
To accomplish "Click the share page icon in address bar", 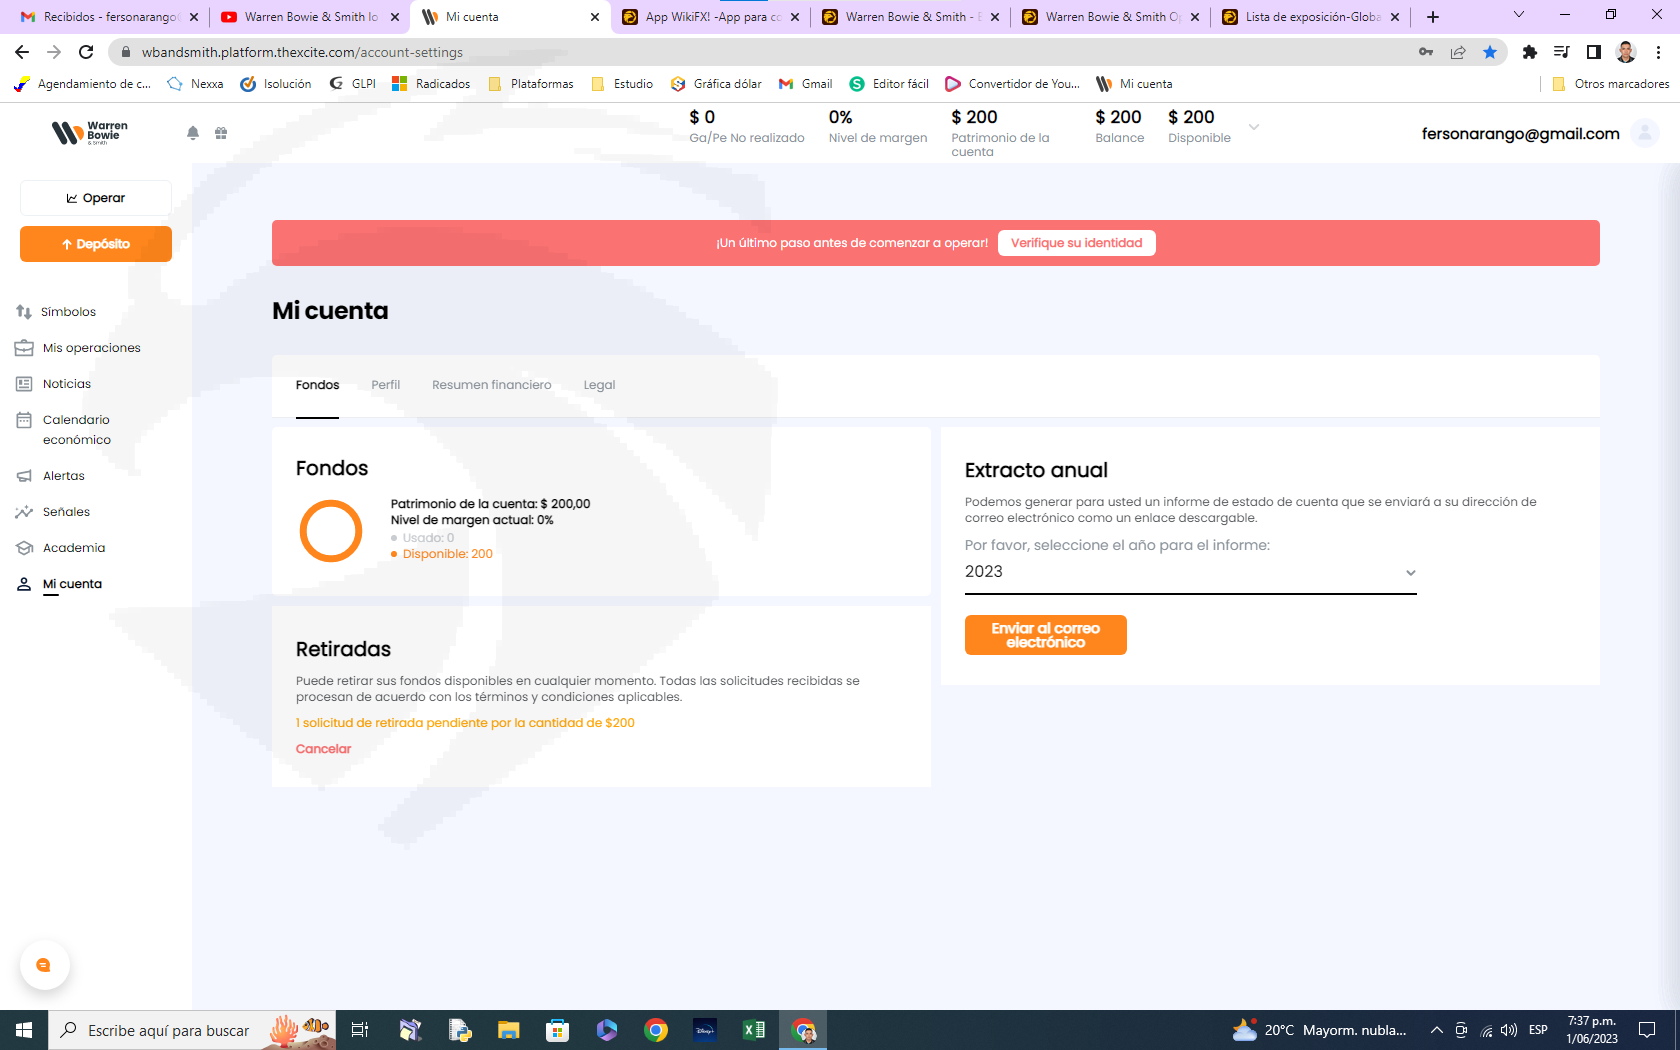I will pos(1458,52).
